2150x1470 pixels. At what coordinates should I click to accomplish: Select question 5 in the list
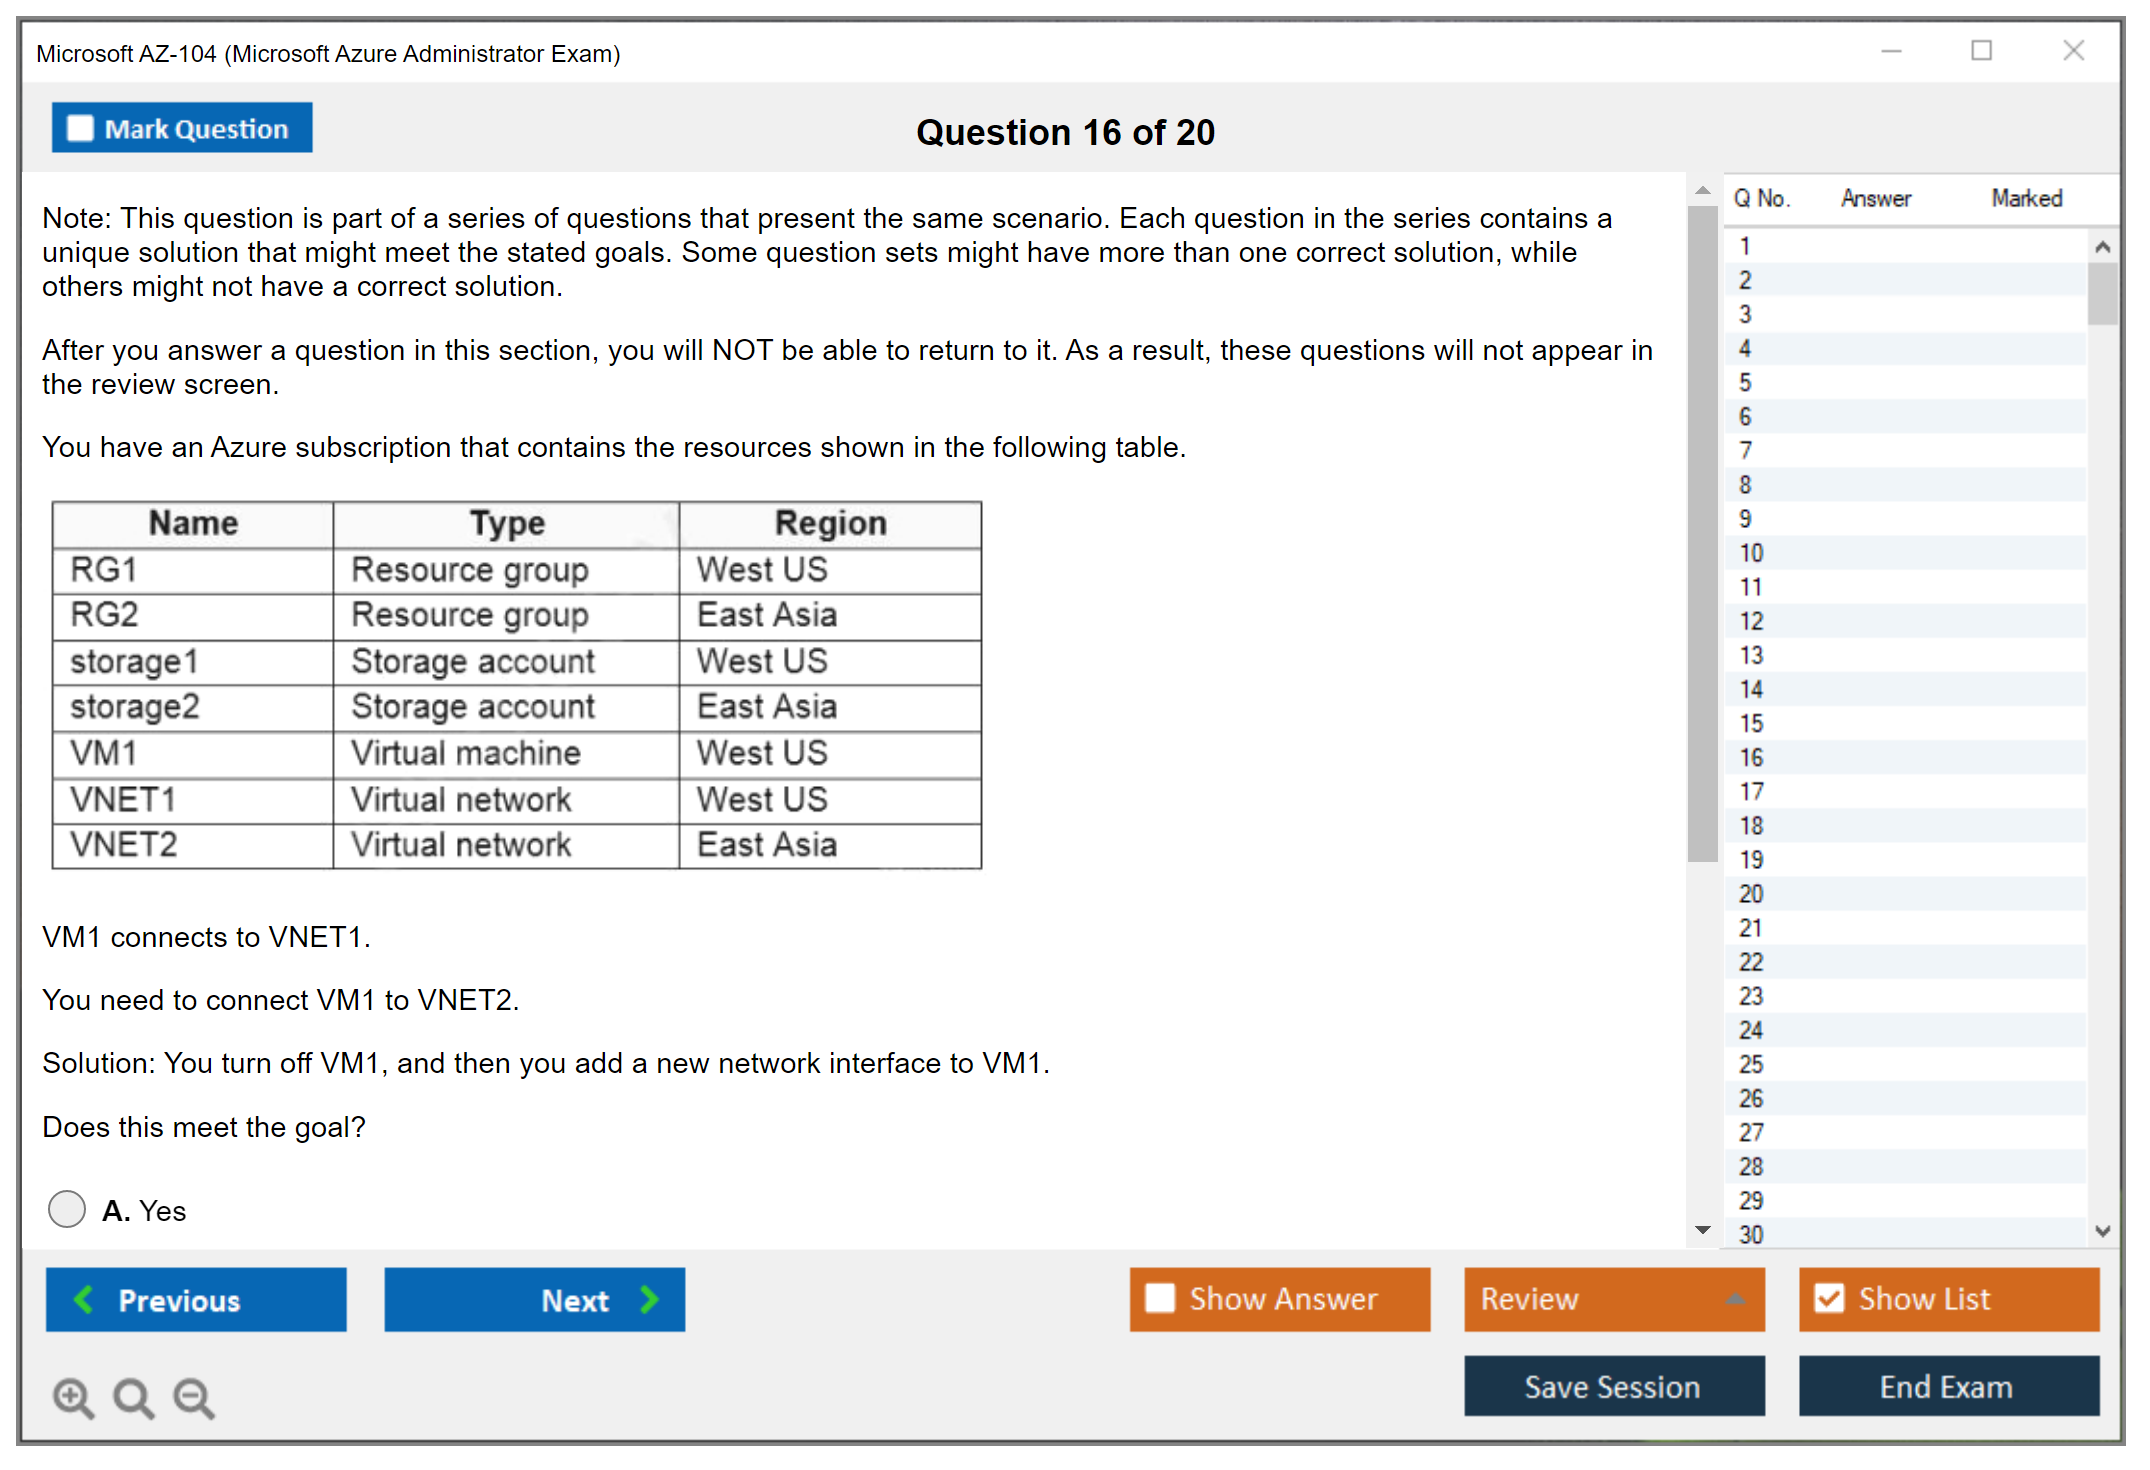click(x=1745, y=383)
